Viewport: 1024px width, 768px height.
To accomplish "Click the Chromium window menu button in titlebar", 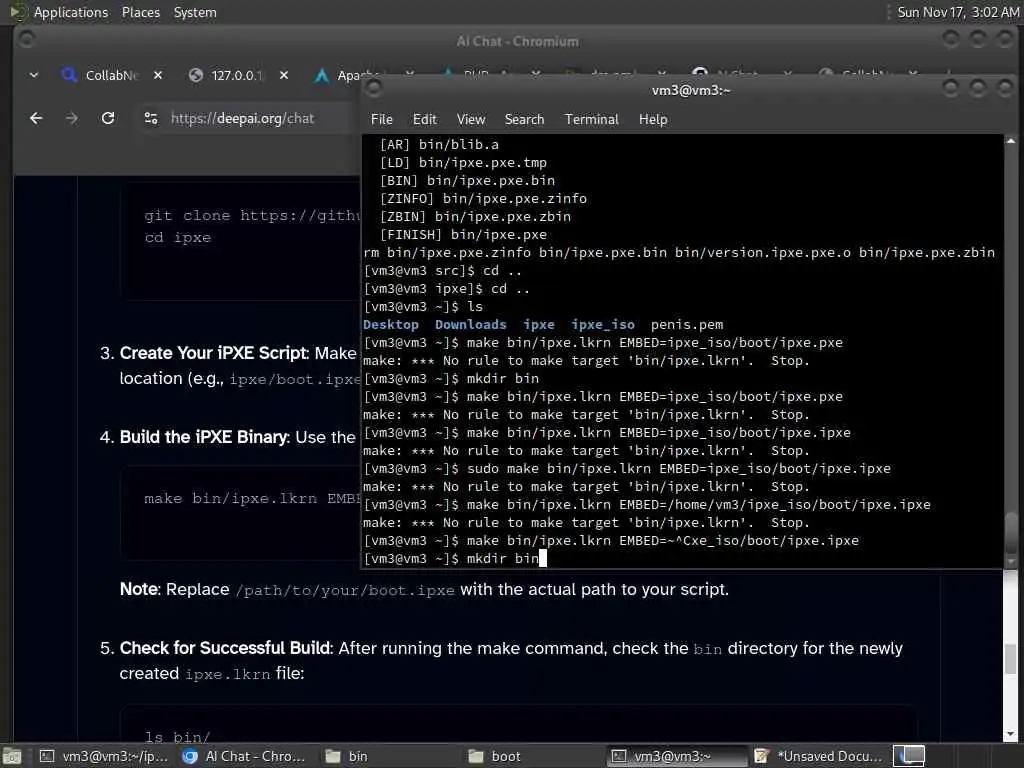I will pos(27,40).
